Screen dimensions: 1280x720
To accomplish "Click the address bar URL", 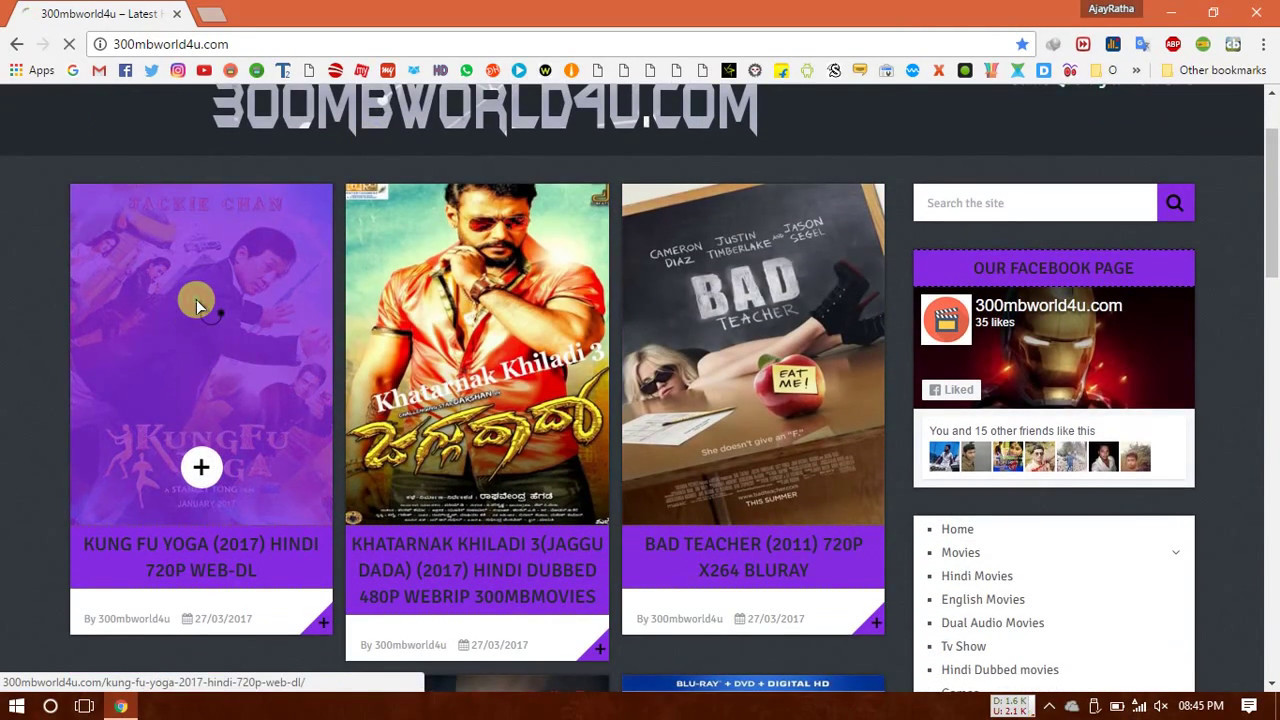I will point(170,44).
